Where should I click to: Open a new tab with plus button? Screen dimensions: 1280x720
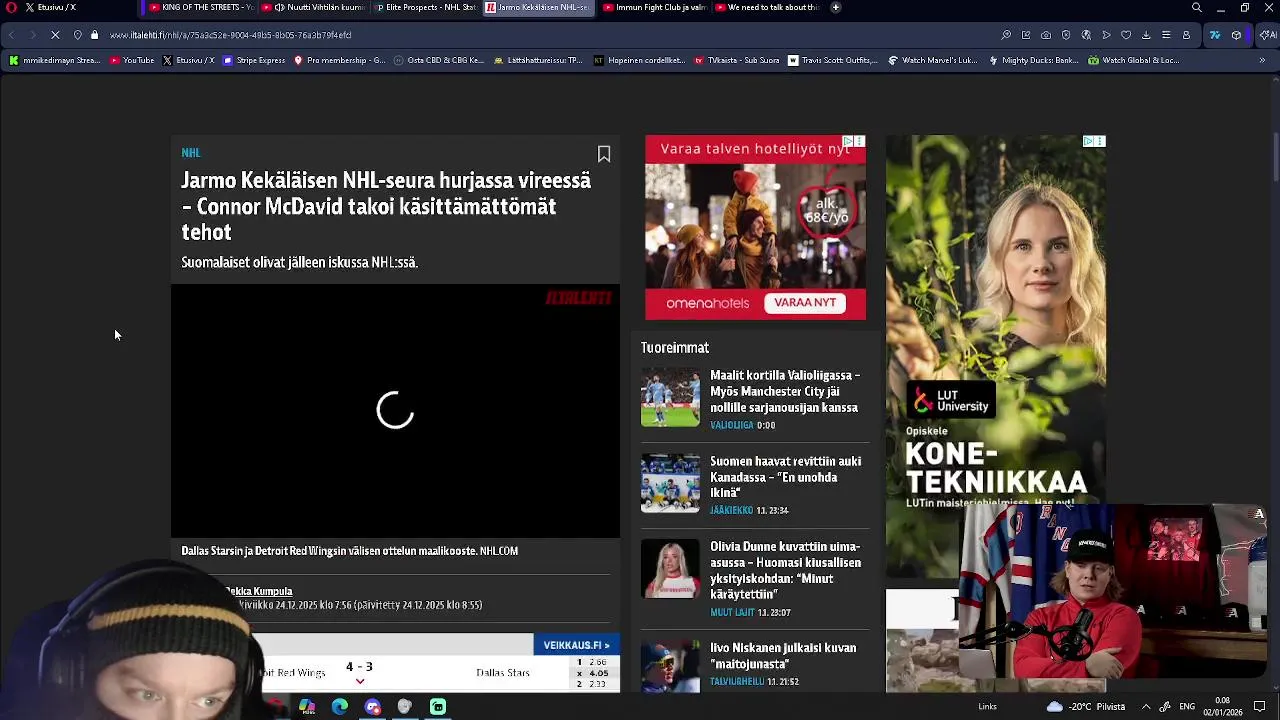tap(836, 7)
